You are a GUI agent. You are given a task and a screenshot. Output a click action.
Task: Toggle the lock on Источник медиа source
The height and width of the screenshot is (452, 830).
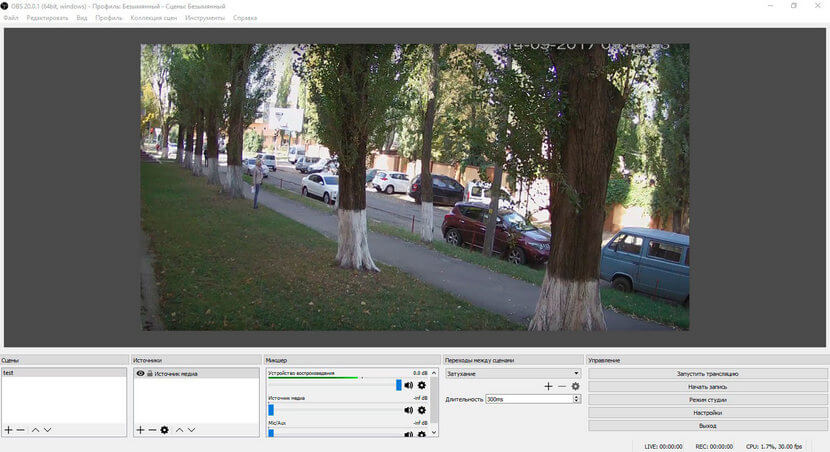[150, 373]
